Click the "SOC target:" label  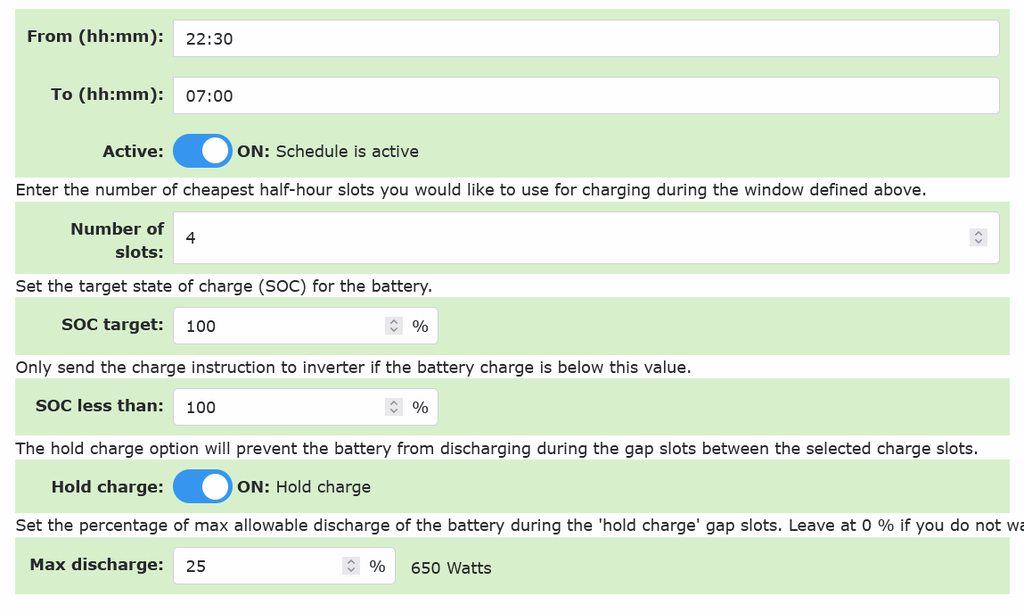[x=112, y=325]
